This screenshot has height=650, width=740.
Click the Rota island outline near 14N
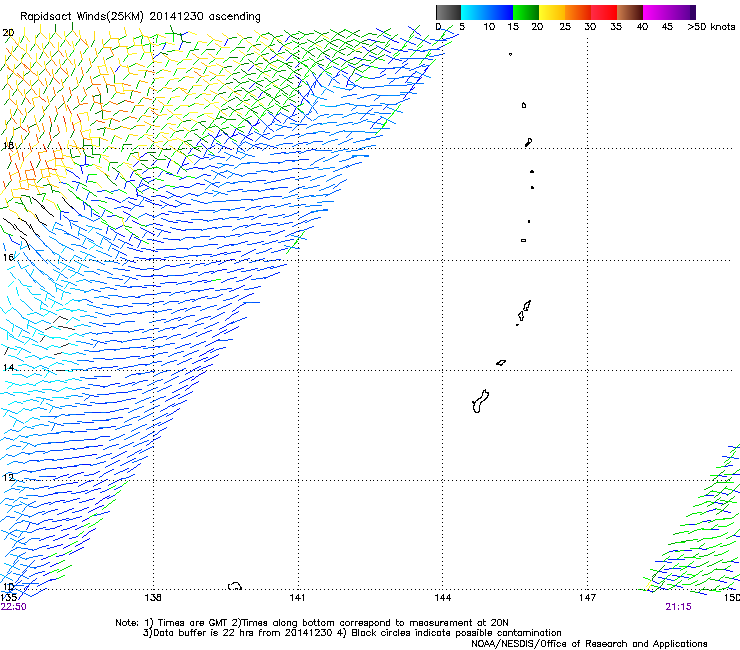pos(501,363)
